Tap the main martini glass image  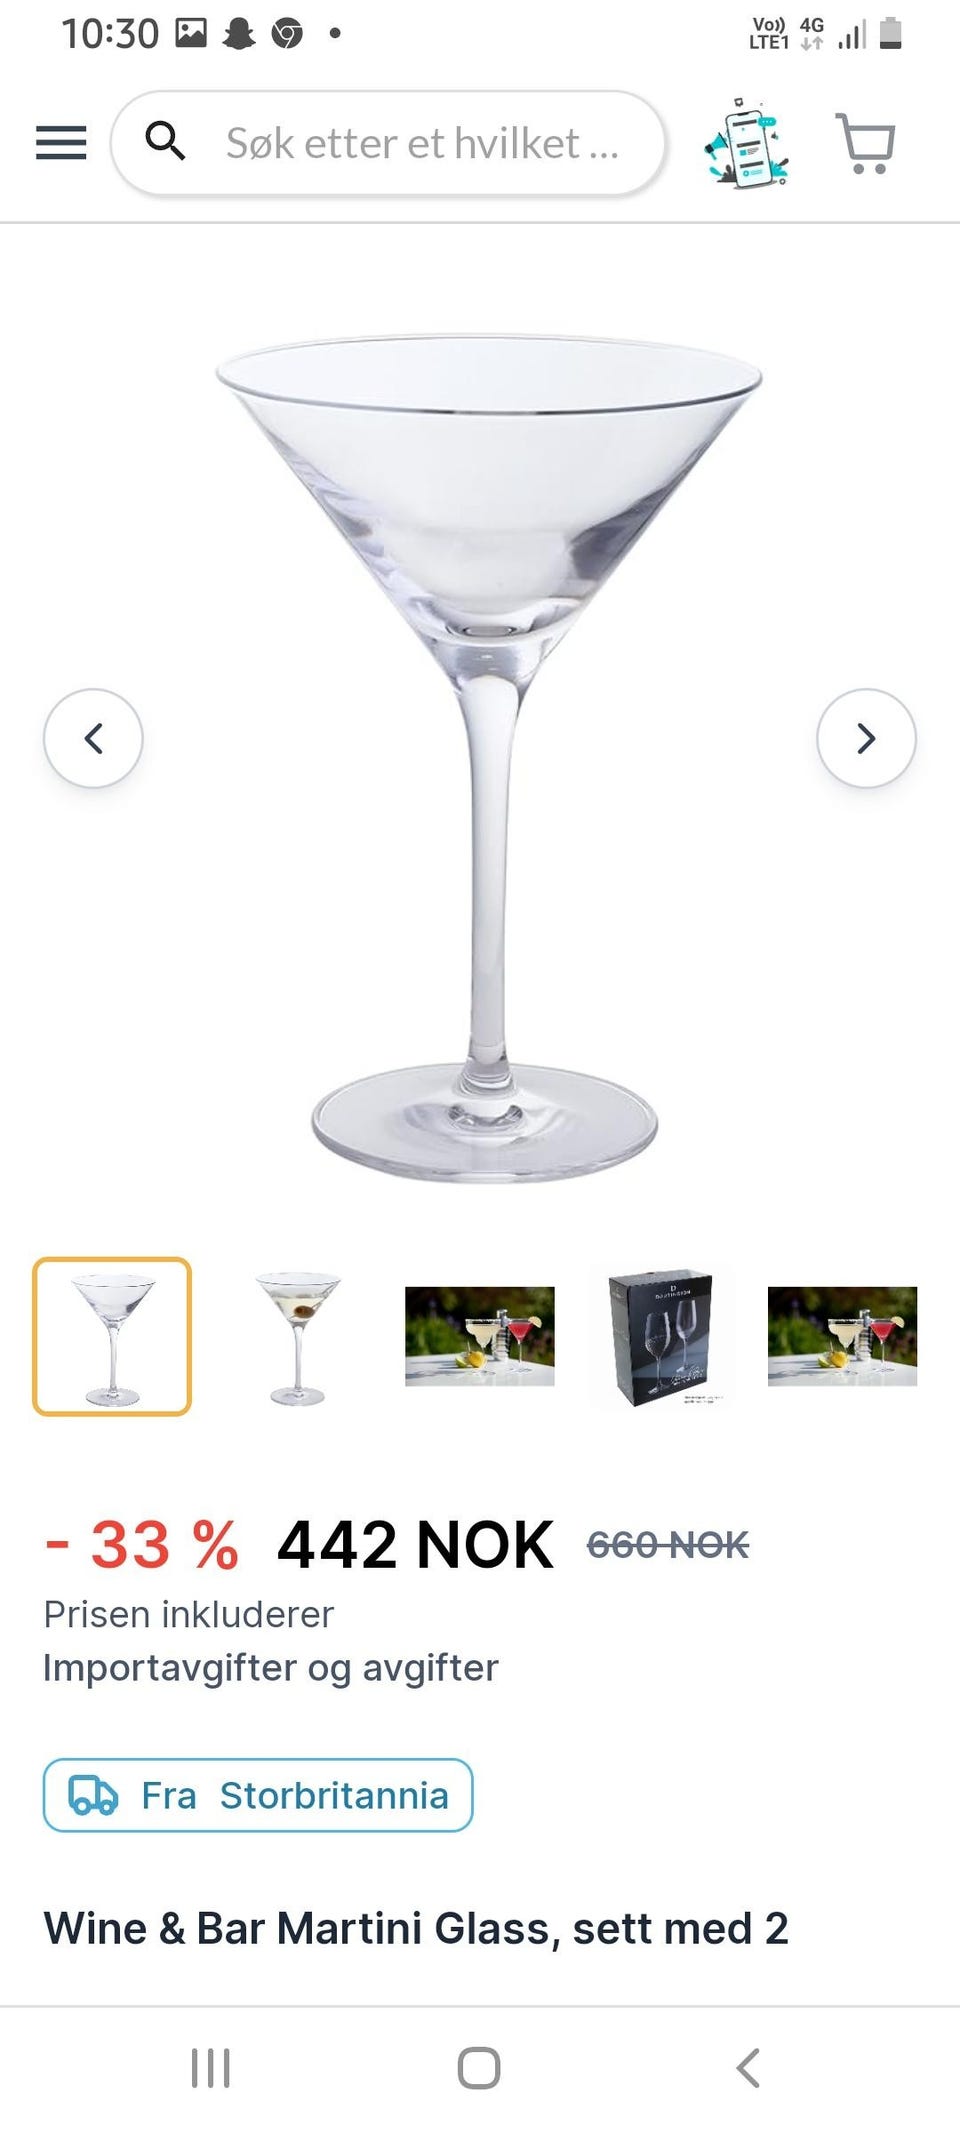[488, 758]
